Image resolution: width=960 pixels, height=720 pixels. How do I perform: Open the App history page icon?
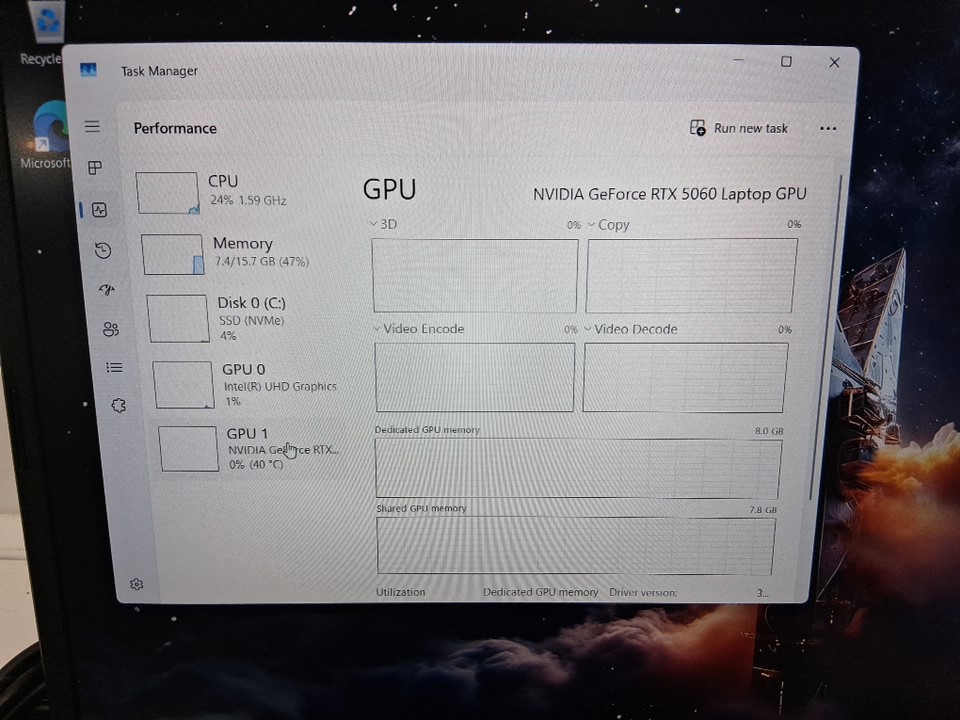point(103,251)
